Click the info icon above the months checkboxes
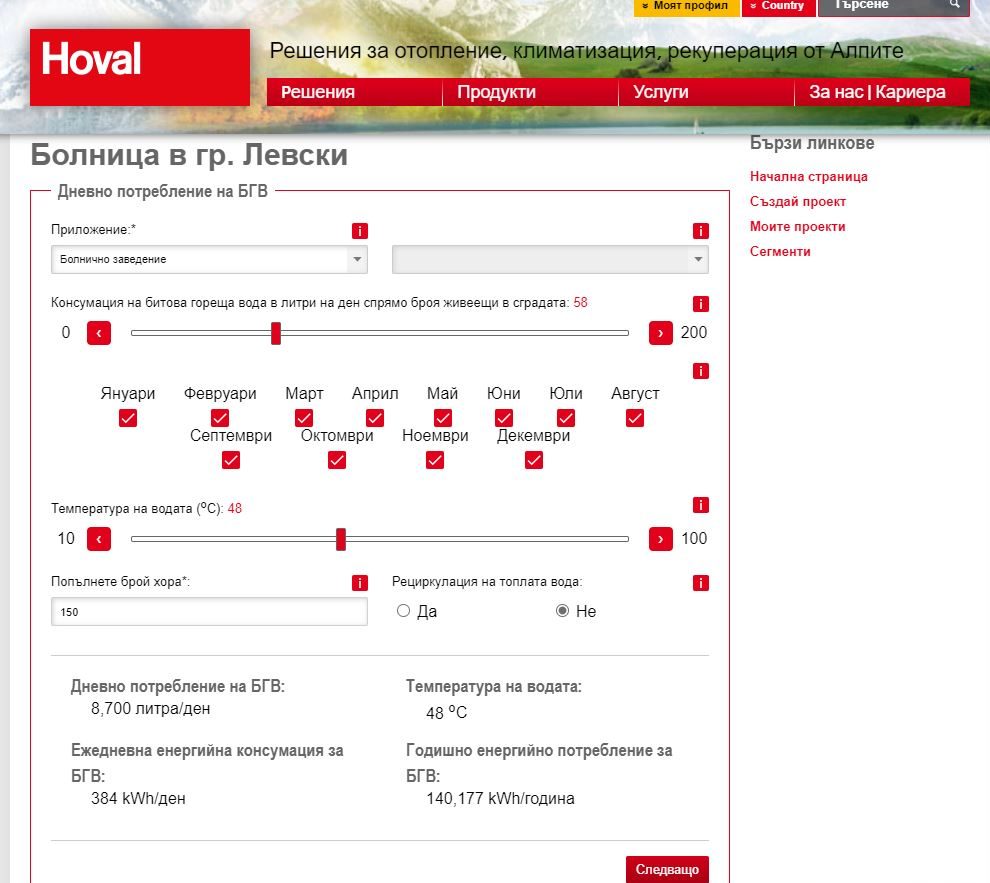Viewport: 990px width, 883px height. tap(700, 371)
